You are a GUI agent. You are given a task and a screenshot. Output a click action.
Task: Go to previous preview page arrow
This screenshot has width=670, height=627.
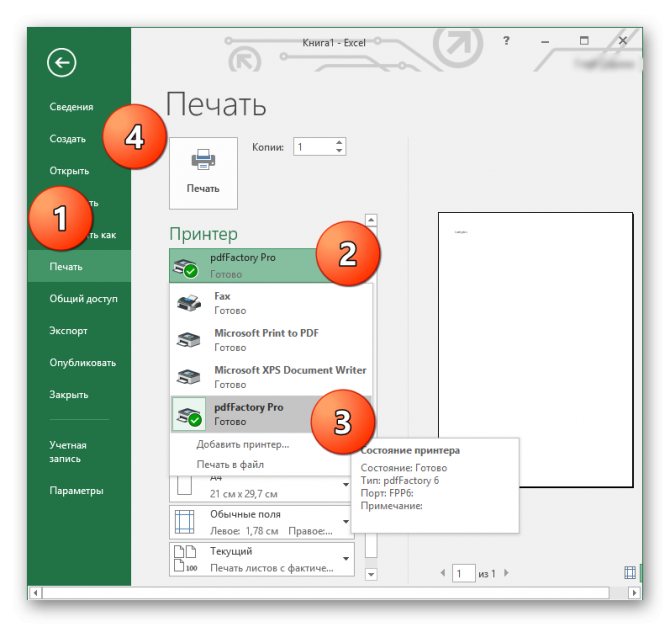(443, 573)
